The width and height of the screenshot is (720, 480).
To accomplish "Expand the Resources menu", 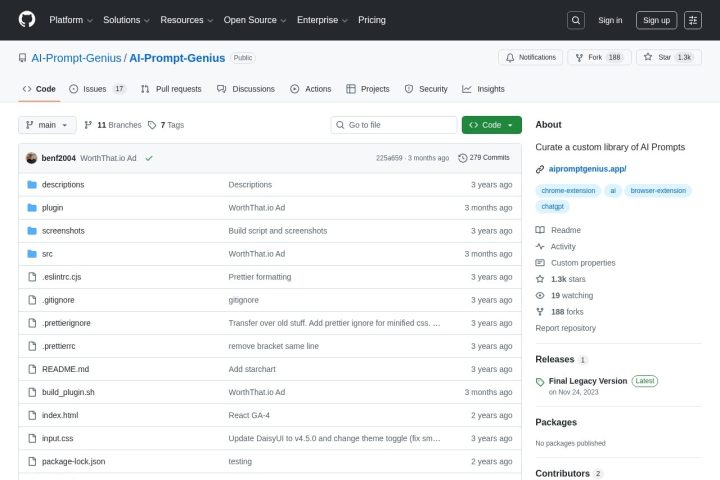I will click(186, 20).
